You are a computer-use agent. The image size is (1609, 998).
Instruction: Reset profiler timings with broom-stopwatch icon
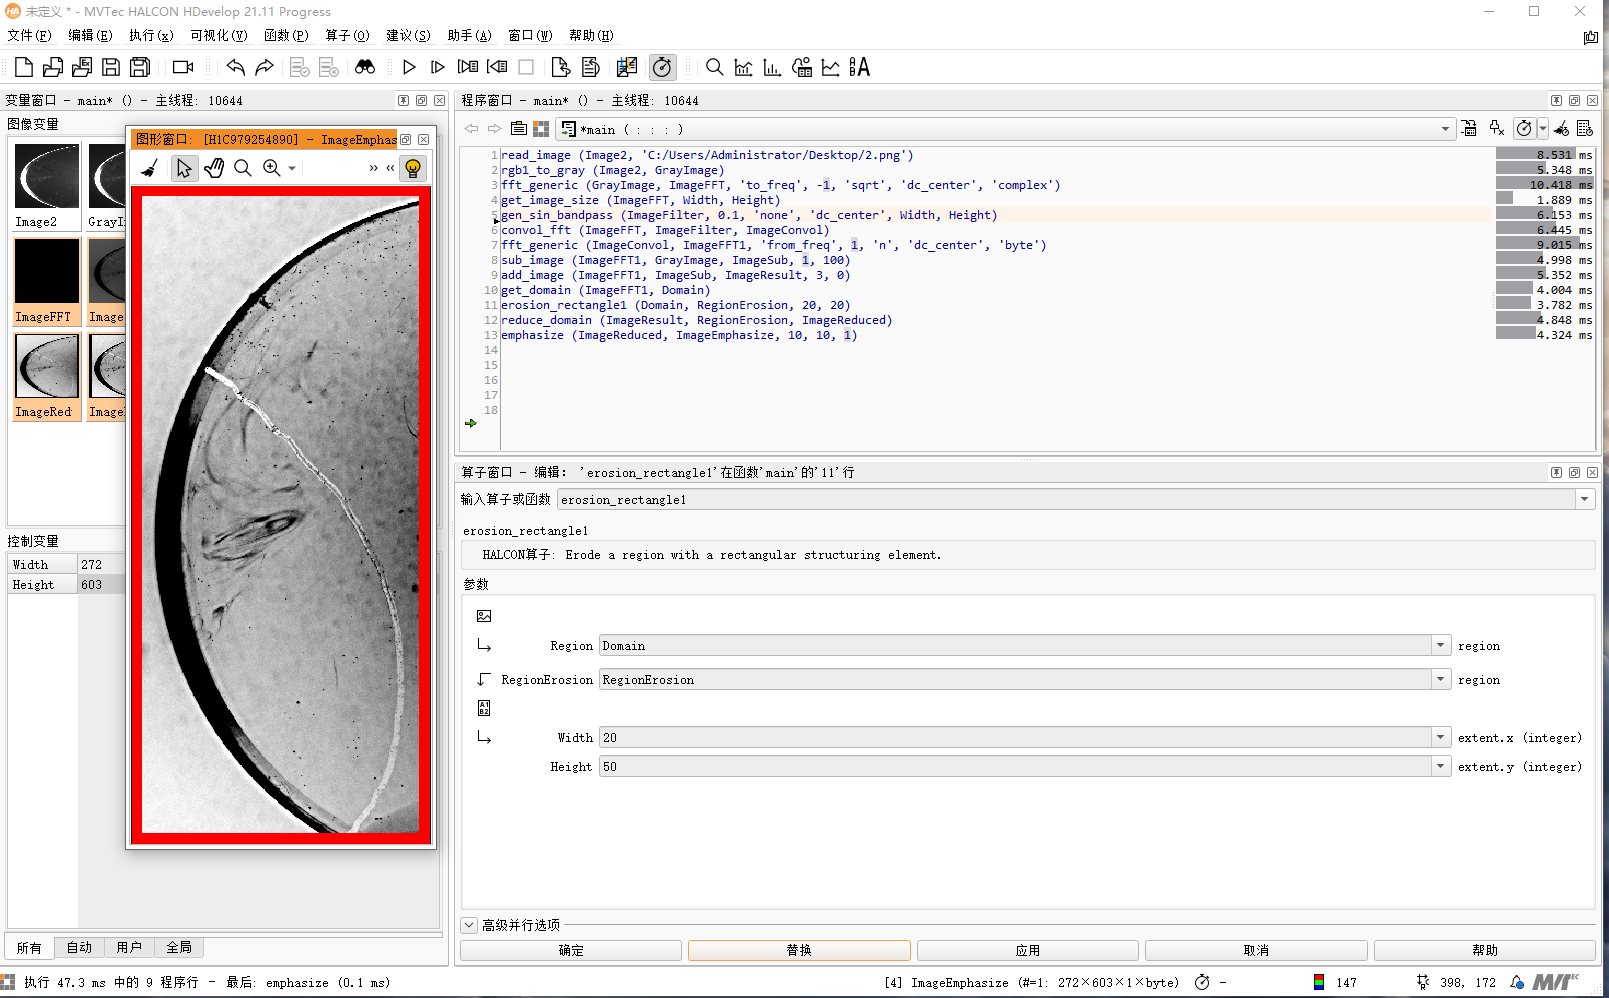(1561, 128)
